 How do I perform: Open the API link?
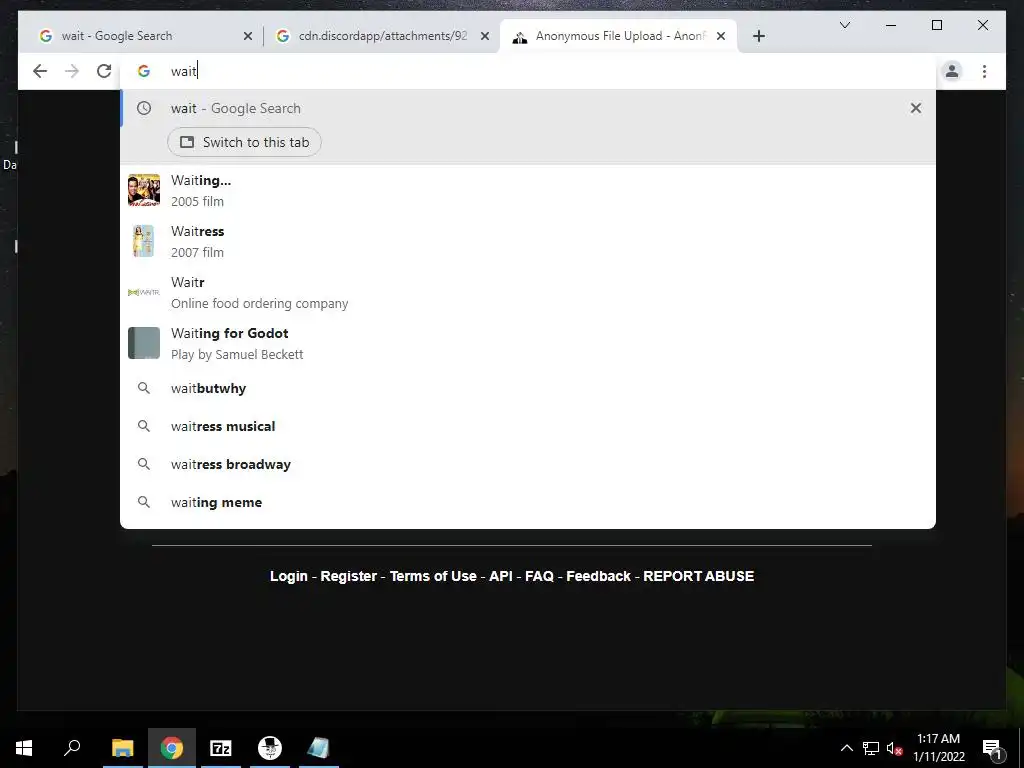tap(501, 576)
